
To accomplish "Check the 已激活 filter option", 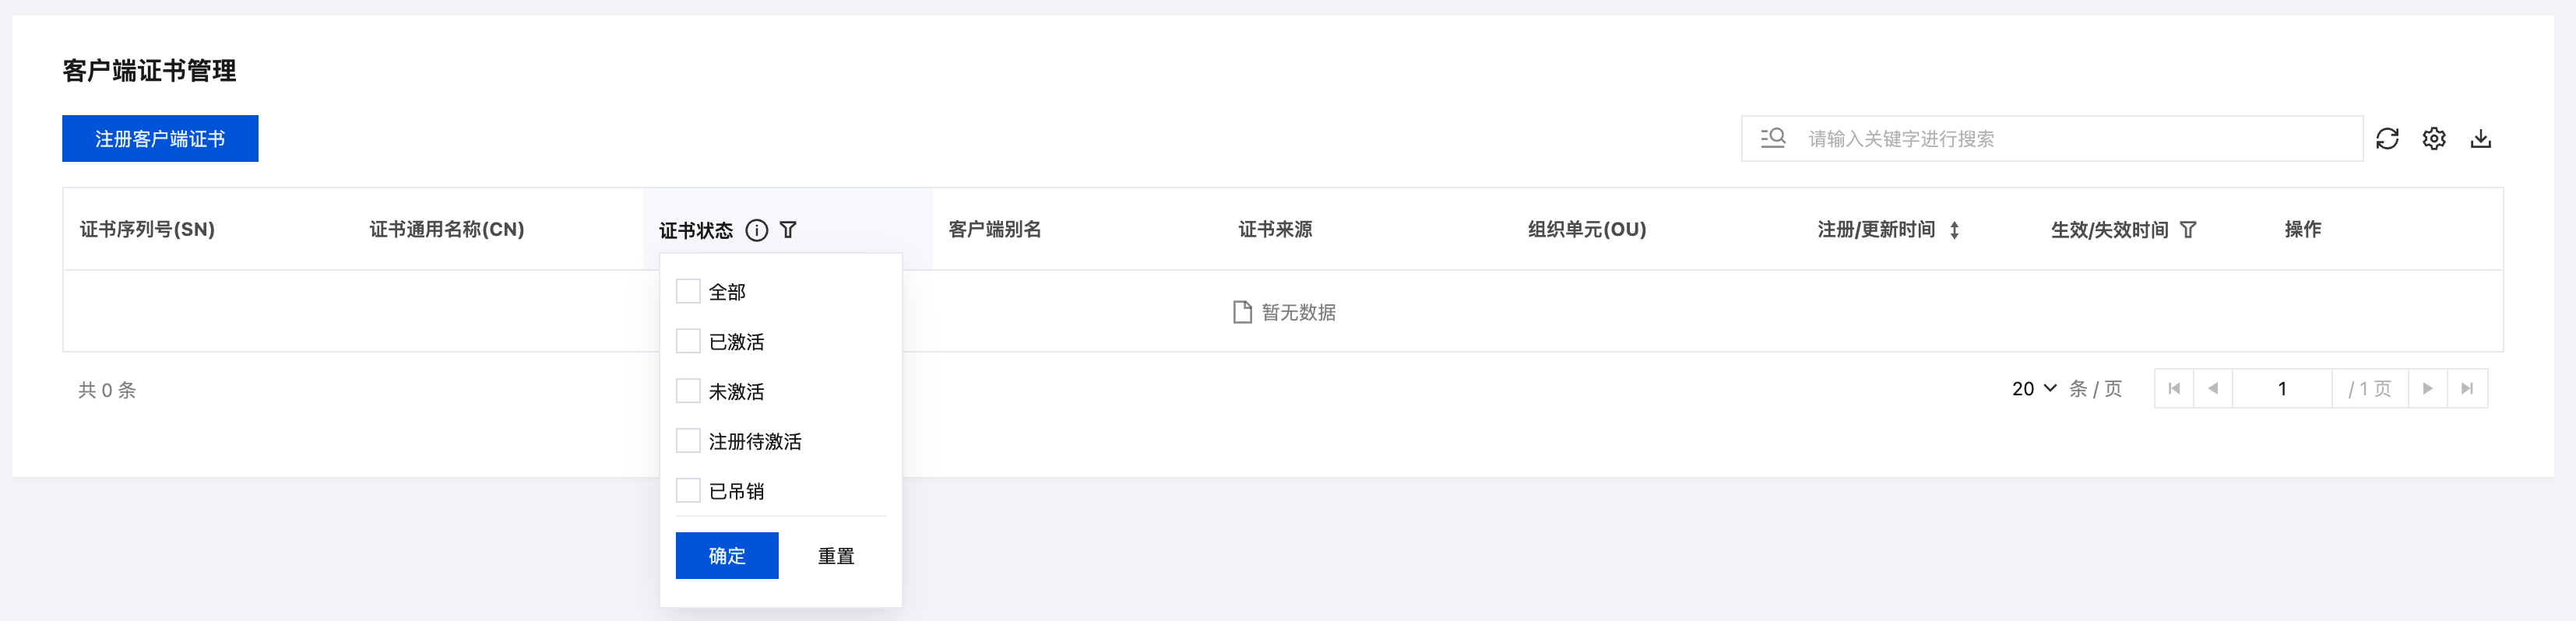I will pos(688,341).
